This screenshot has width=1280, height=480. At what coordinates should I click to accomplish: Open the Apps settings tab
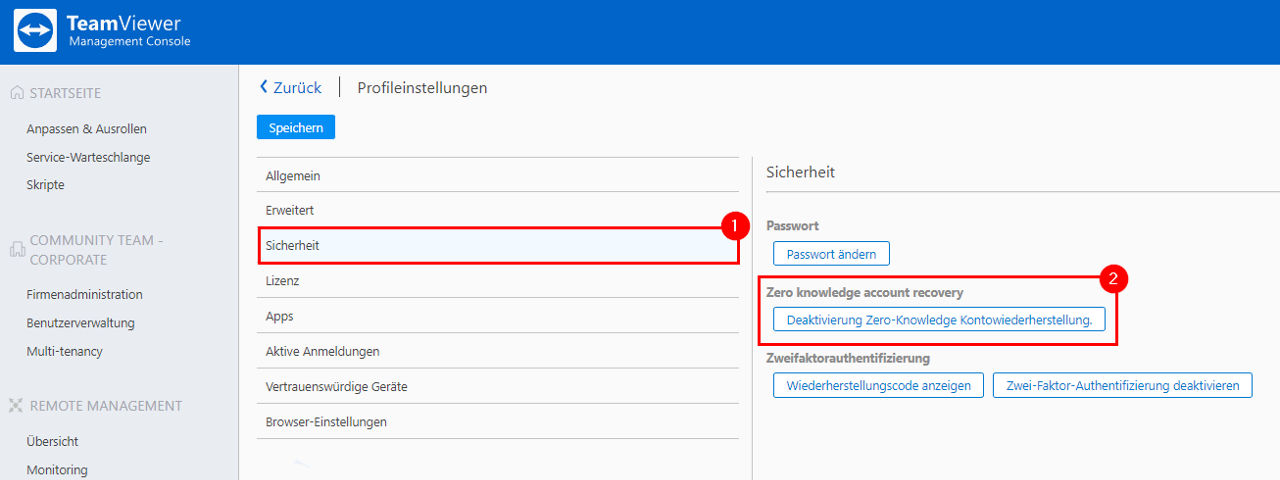tap(497, 316)
